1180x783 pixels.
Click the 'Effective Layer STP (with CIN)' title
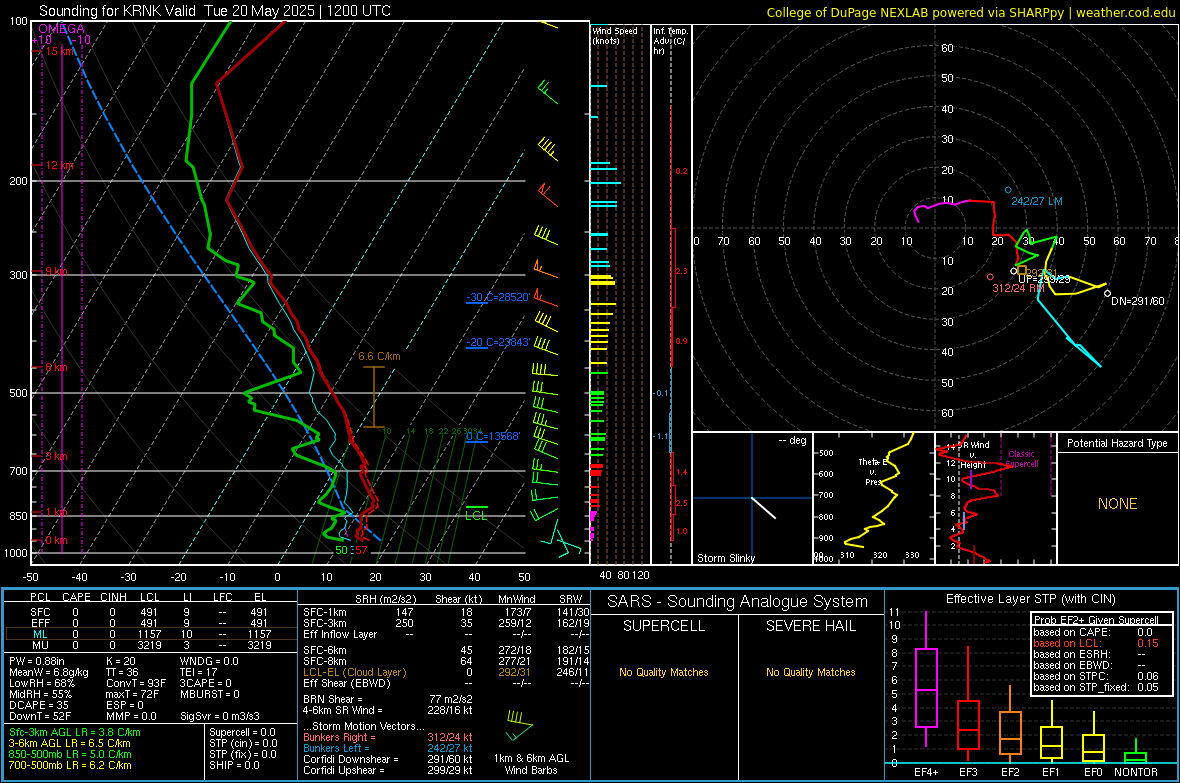[1030, 599]
